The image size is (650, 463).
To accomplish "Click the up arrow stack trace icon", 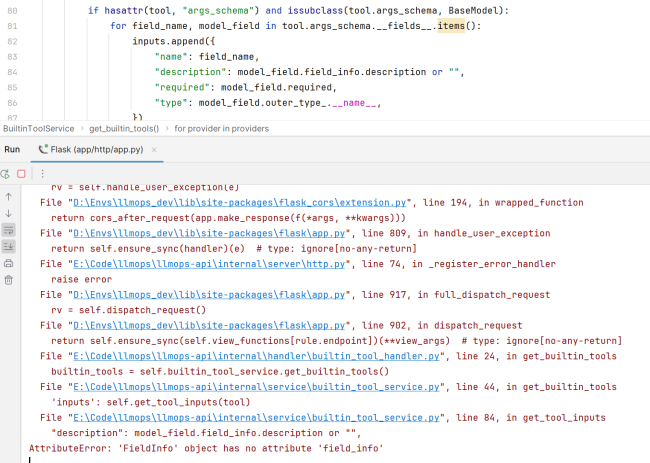I will coord(9,197).
